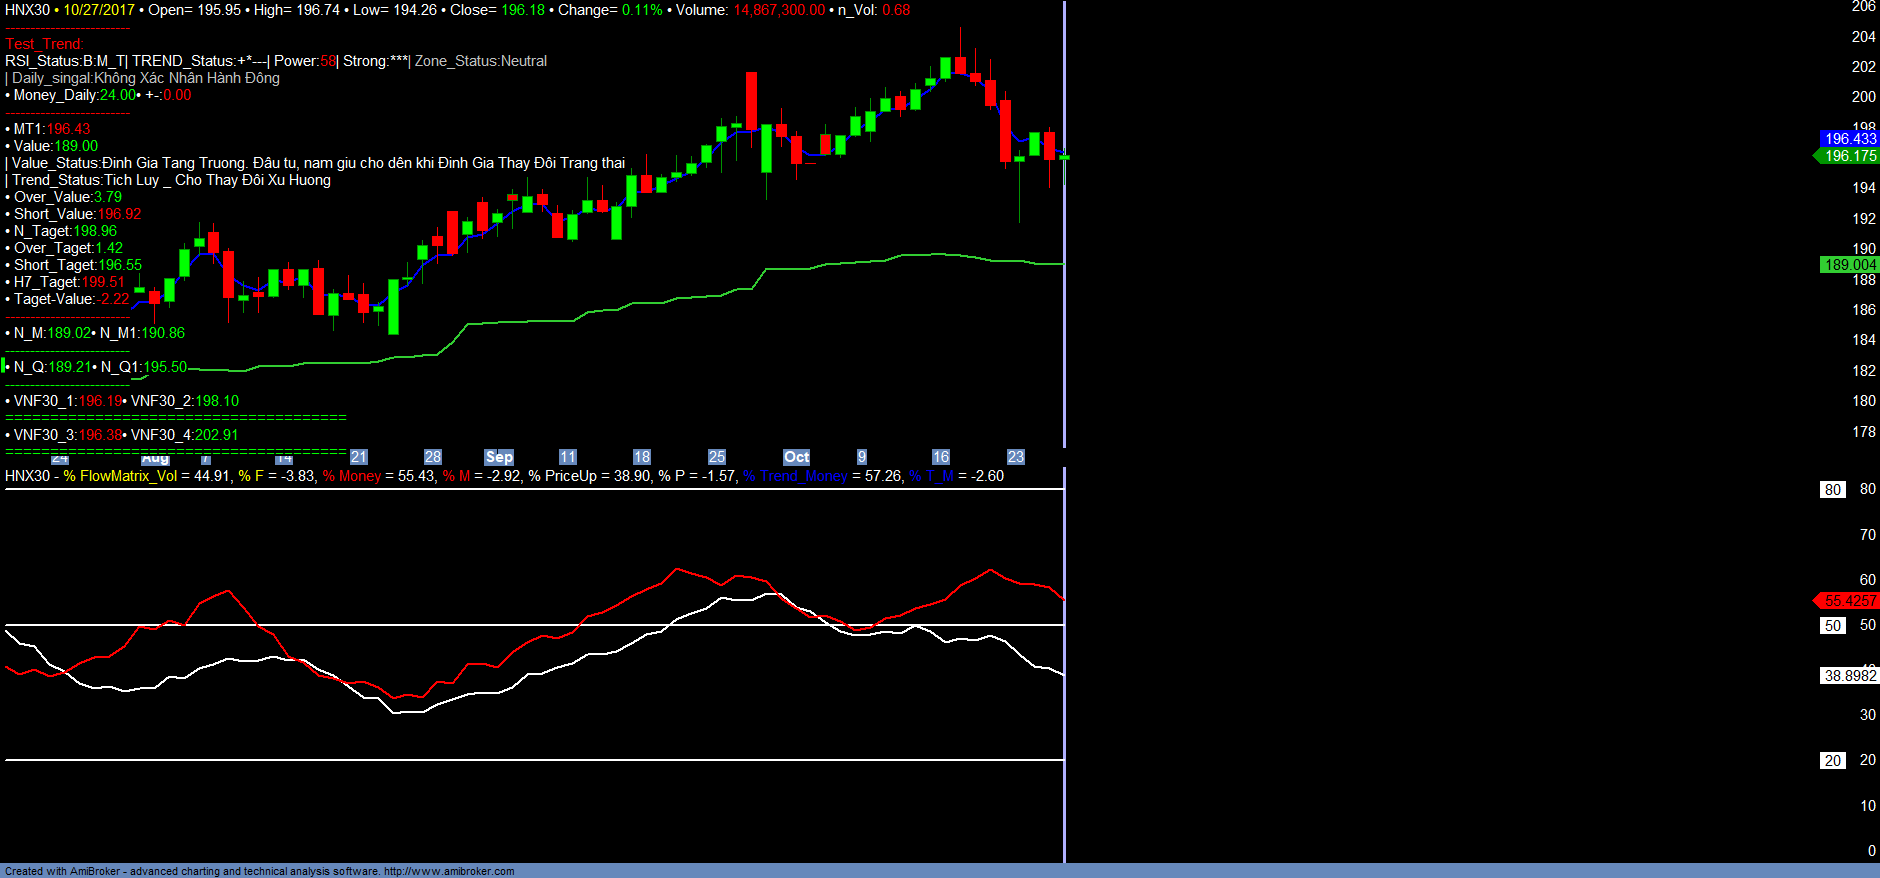The image size is (1880, 878).
Task: Open the amibroker.com link in footer
Action: point(449,871)
